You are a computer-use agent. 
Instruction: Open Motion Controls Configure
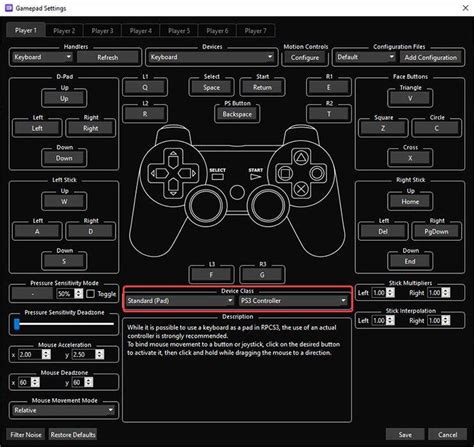(x=305, y=57)
